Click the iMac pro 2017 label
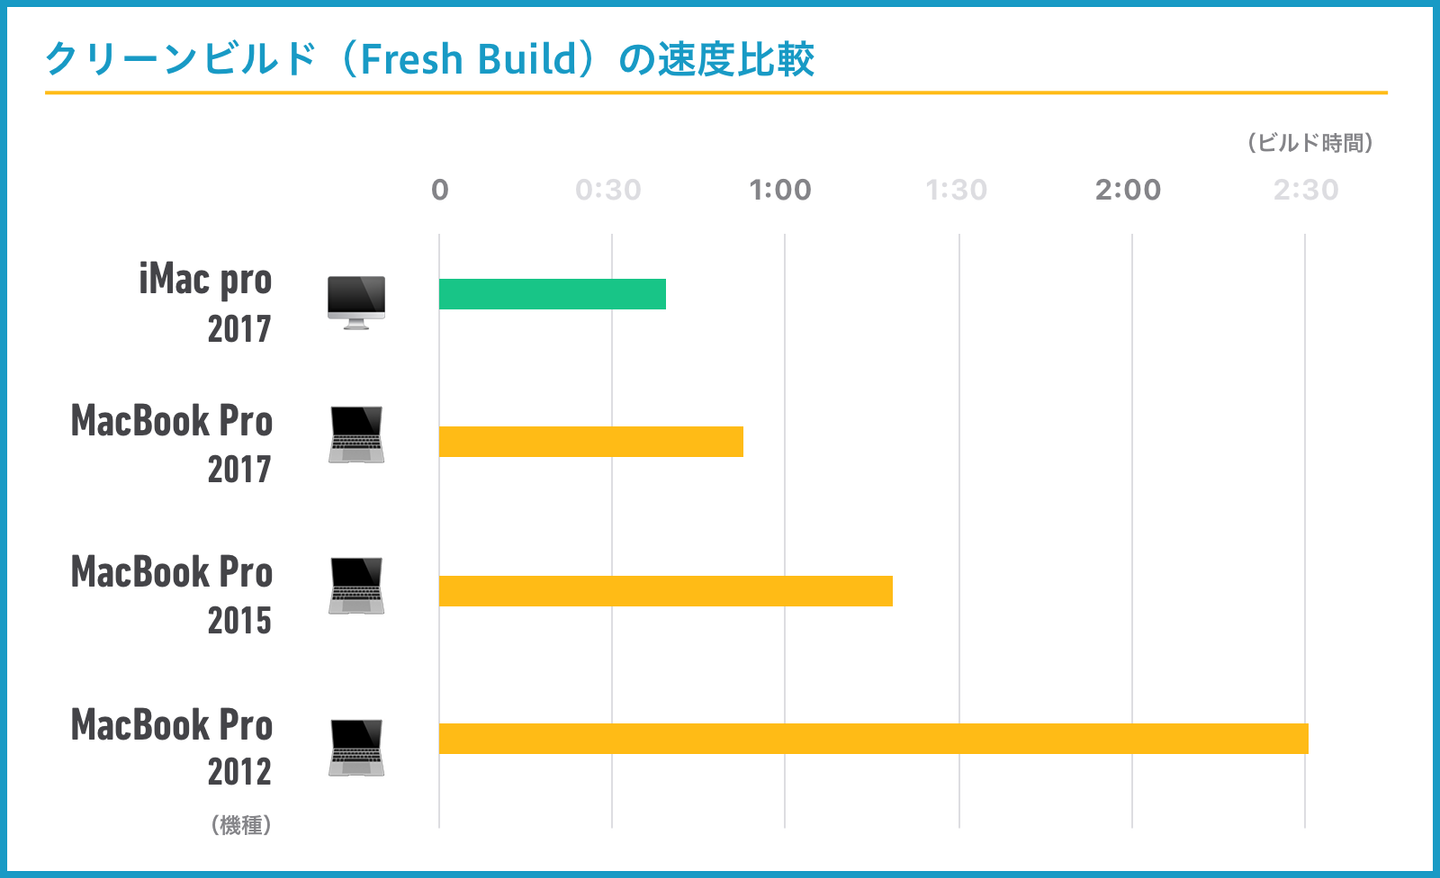 pyautogui.click(x=206, y=303)
